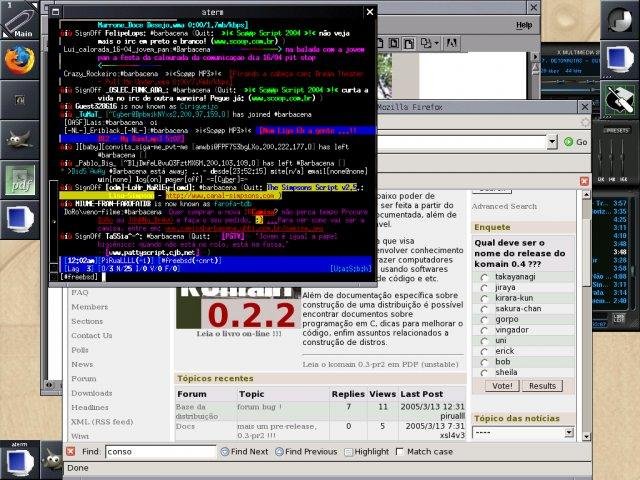Select the bob poll option
The width and height of the screenshot is (640, 480).
[484, 362]
